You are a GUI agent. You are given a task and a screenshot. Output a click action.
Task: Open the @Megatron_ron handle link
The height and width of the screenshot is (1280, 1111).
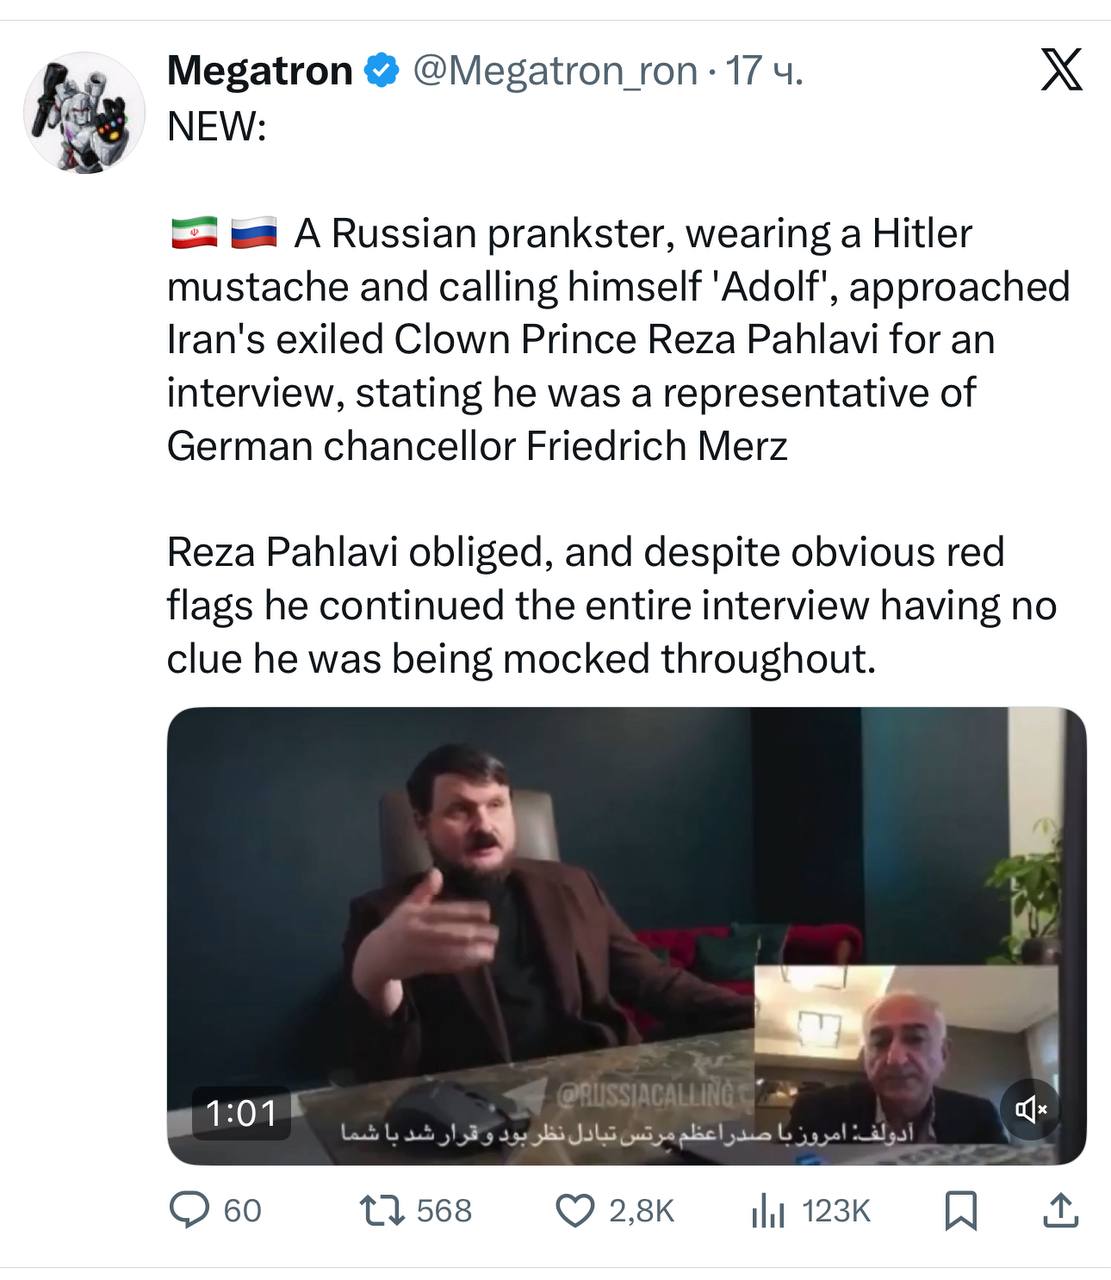pos(555,71)
